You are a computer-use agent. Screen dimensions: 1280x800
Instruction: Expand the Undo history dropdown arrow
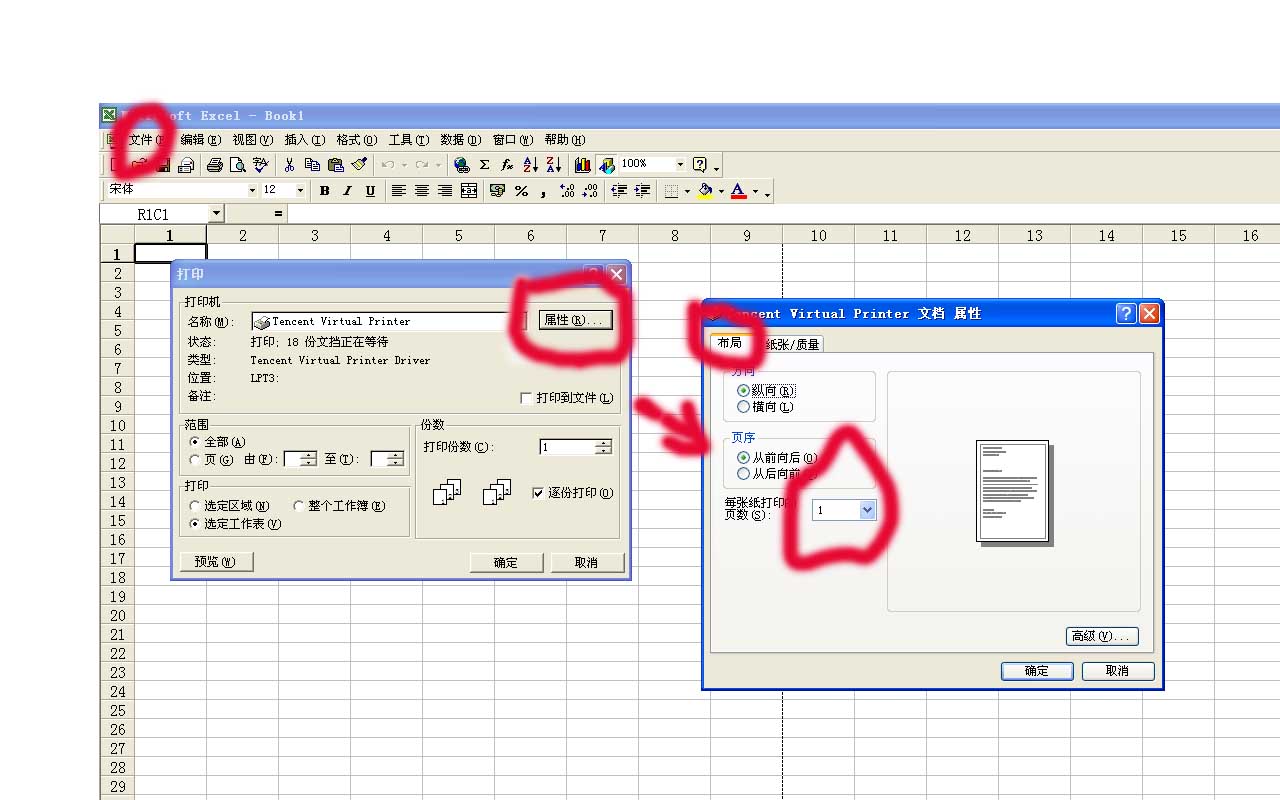pos(404,165)
